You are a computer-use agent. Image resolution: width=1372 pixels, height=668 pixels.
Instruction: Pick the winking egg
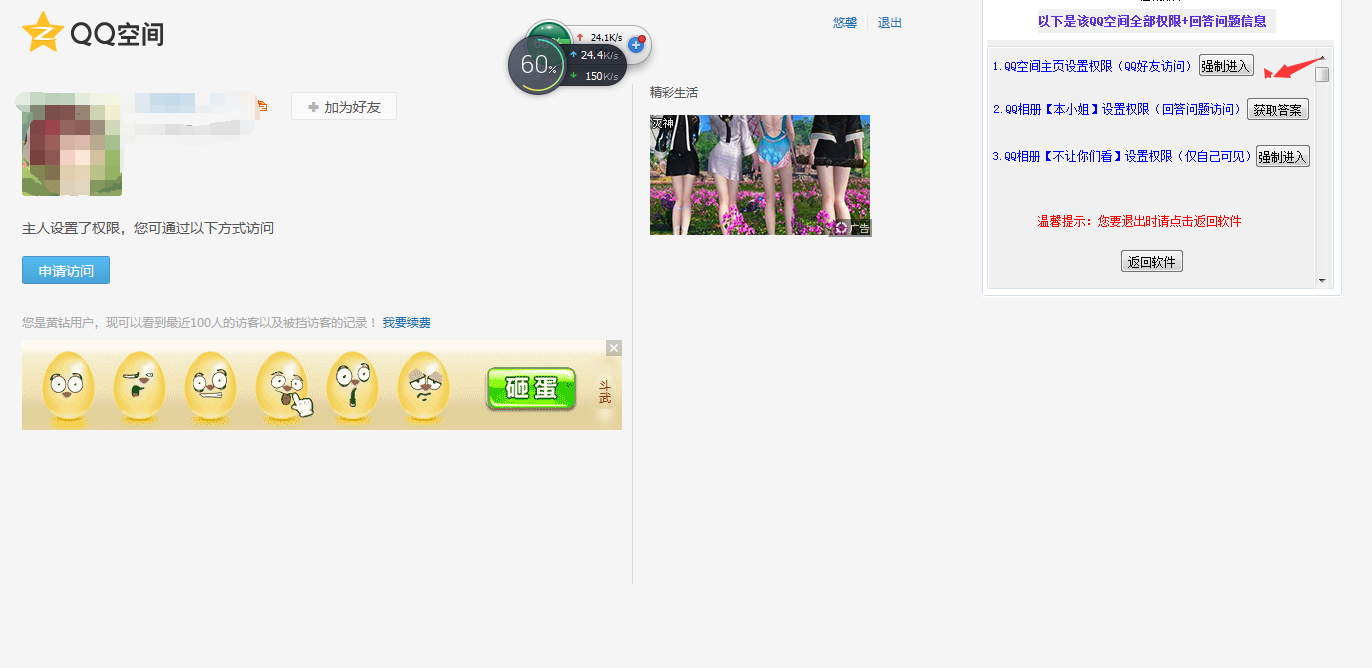[139, 385]
